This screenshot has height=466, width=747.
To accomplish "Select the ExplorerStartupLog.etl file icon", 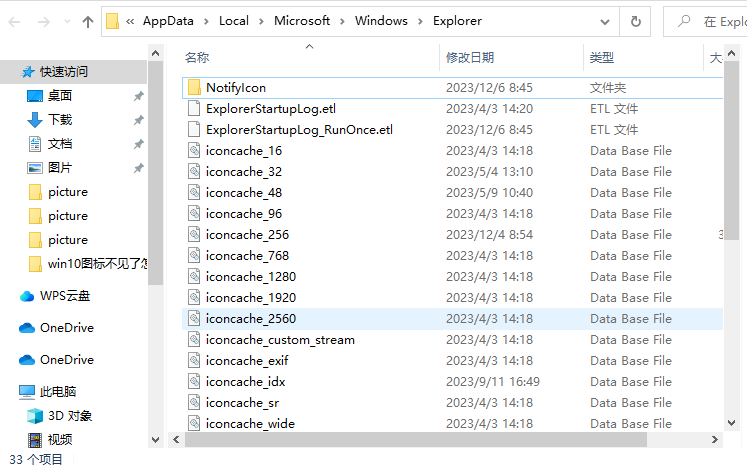I will [194, 109].
